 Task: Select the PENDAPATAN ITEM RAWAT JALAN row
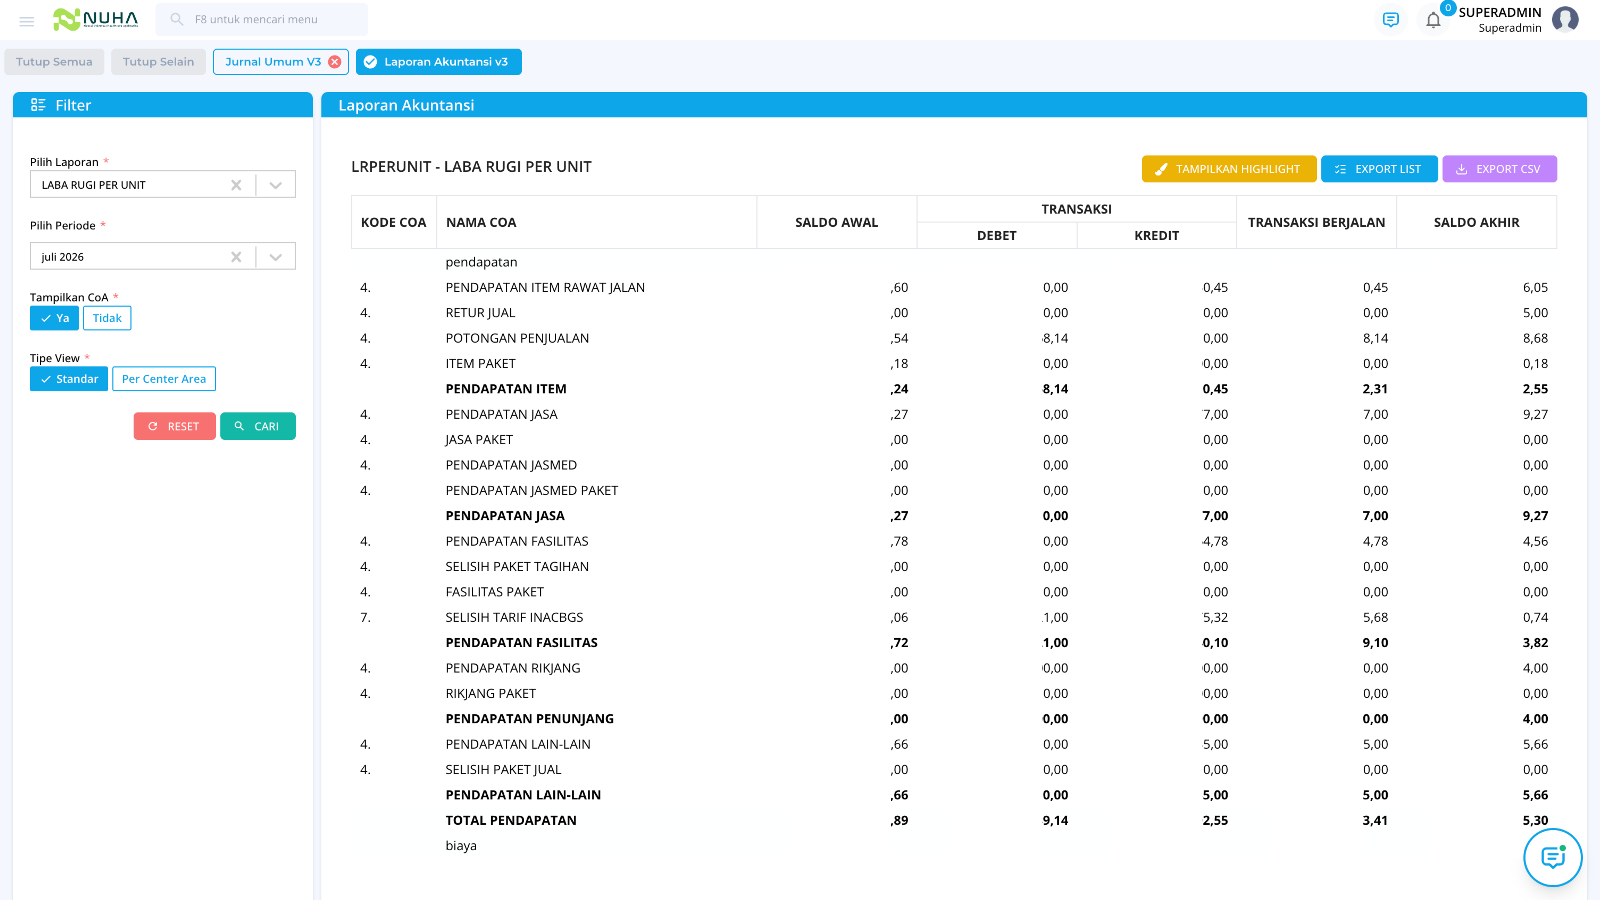point(954,287)
